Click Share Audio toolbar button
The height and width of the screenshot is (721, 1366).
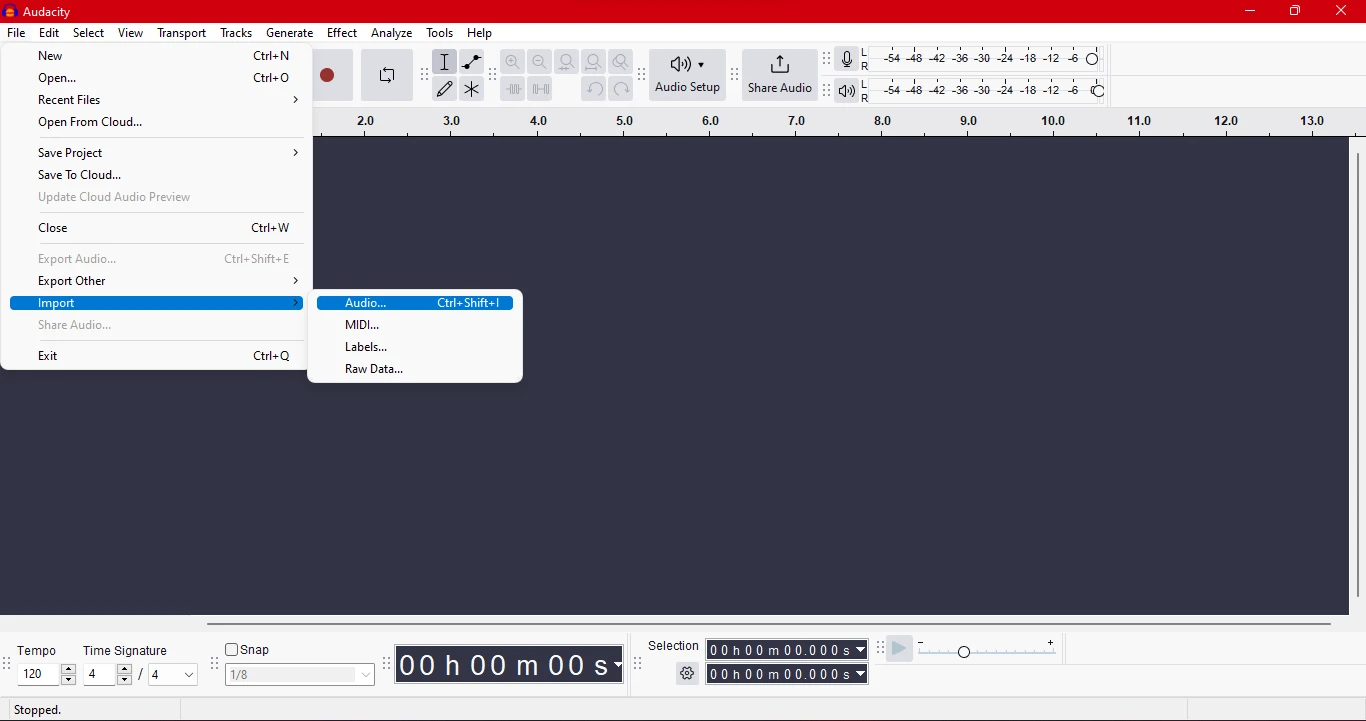[780, 76]
